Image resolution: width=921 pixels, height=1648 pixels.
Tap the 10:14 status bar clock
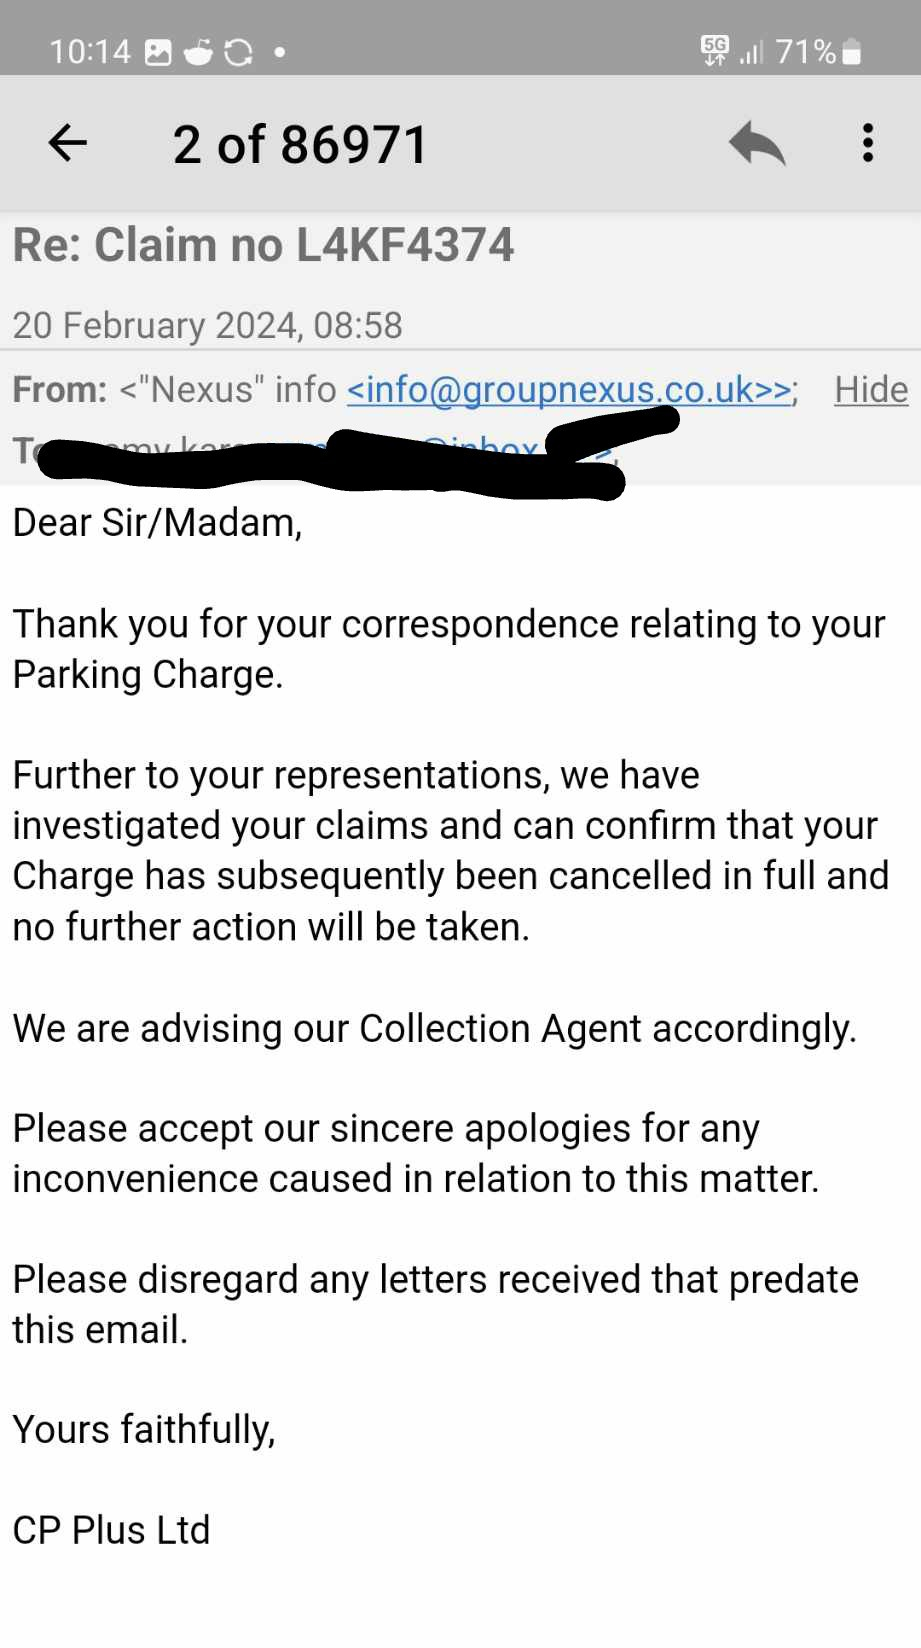pos(90,51)
